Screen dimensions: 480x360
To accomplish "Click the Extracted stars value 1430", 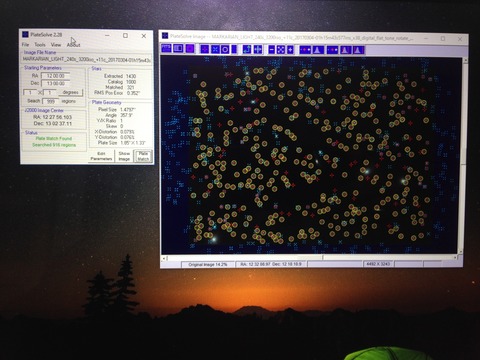I will [131, 76].
